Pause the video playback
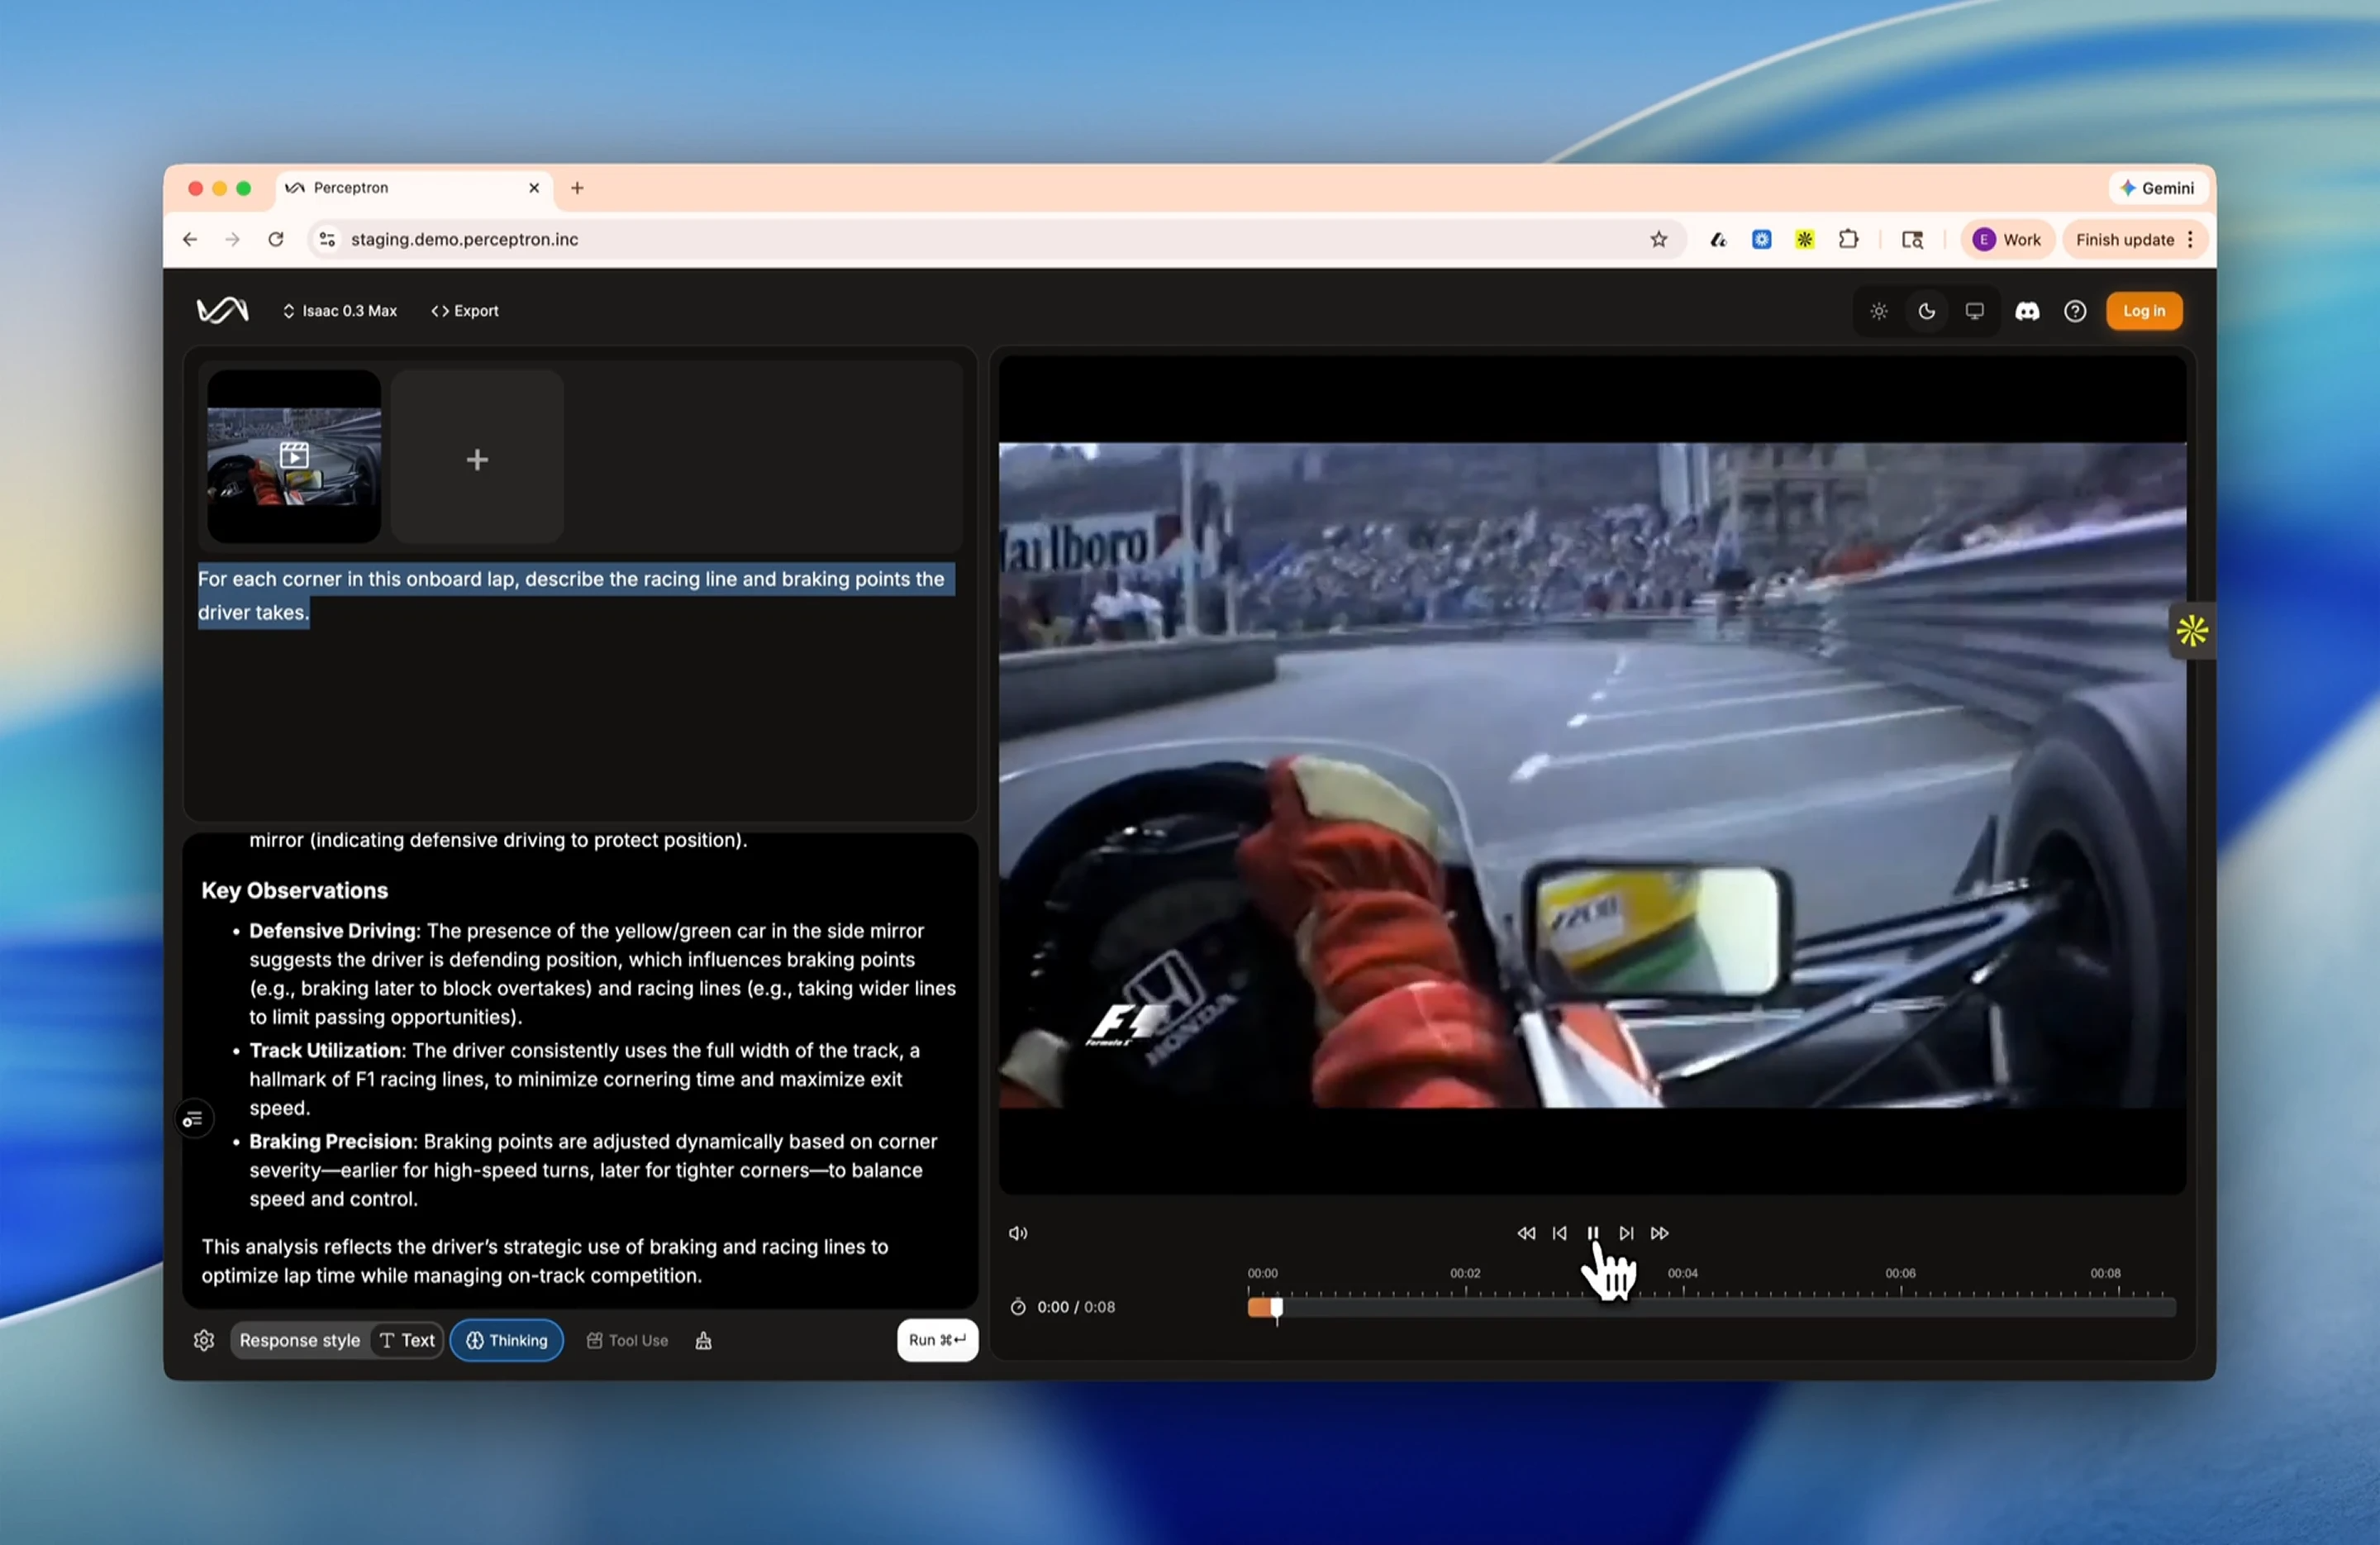This screenshot has width=2380, height=1545. (x=1593, y=1233)
